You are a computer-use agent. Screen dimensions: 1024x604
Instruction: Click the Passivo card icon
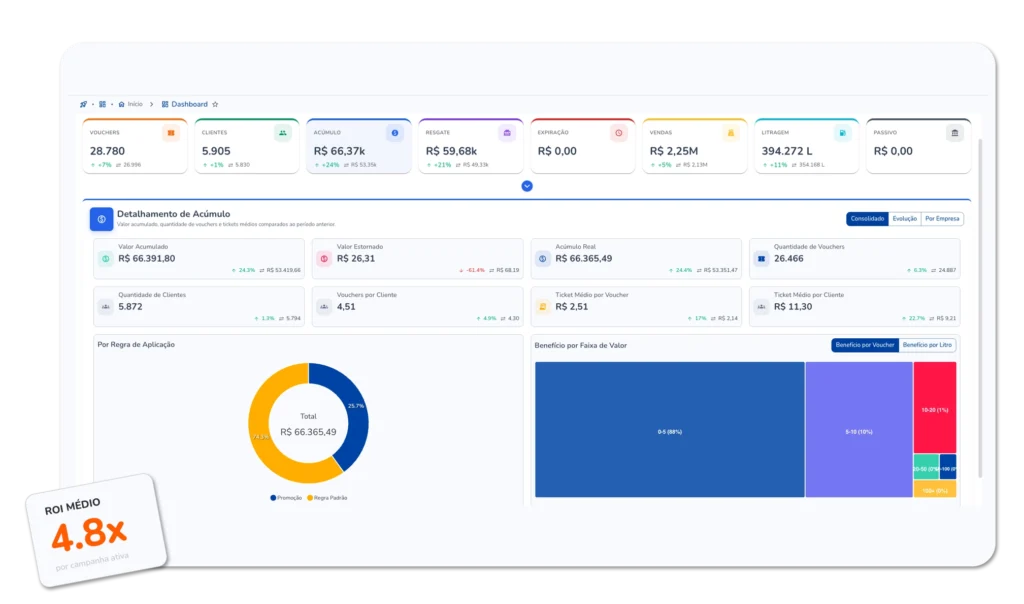(955, 133)
